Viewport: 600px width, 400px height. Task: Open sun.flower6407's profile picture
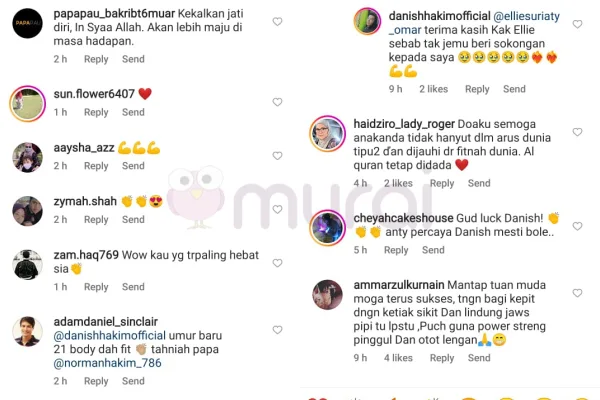coord(28,104)
